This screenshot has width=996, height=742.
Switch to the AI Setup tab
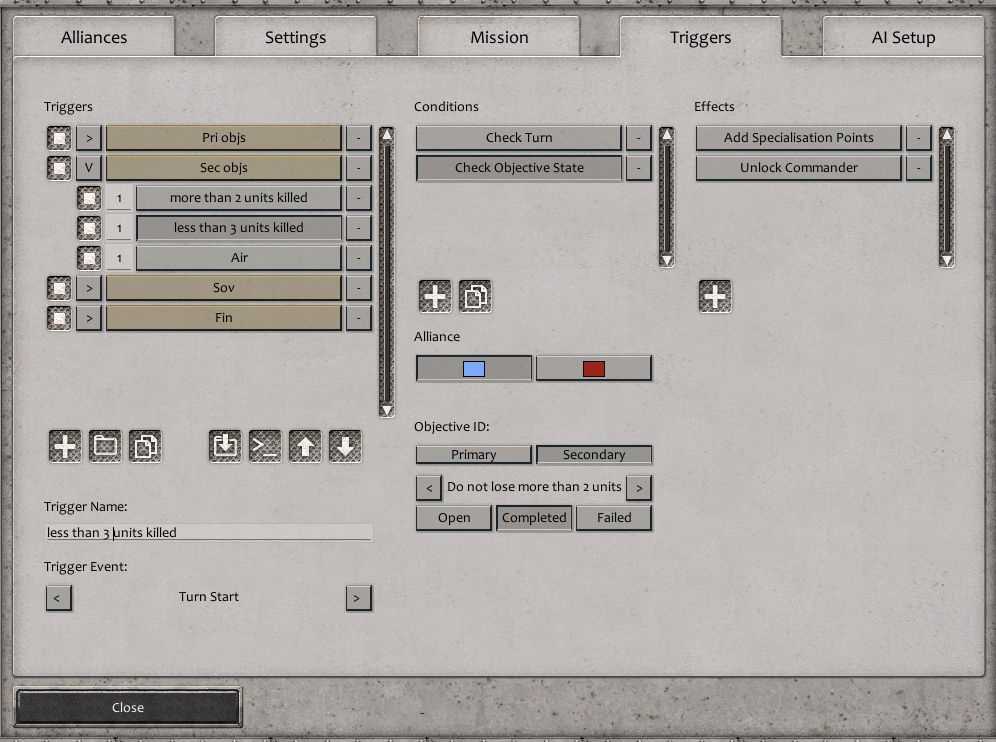(x=902, y=38)
